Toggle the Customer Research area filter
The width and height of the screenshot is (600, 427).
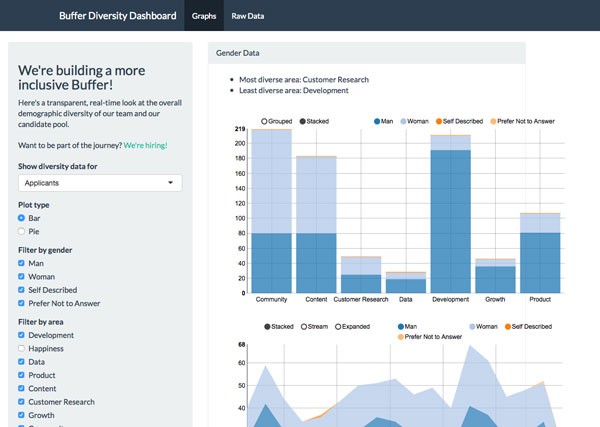[x=21, y=402]
